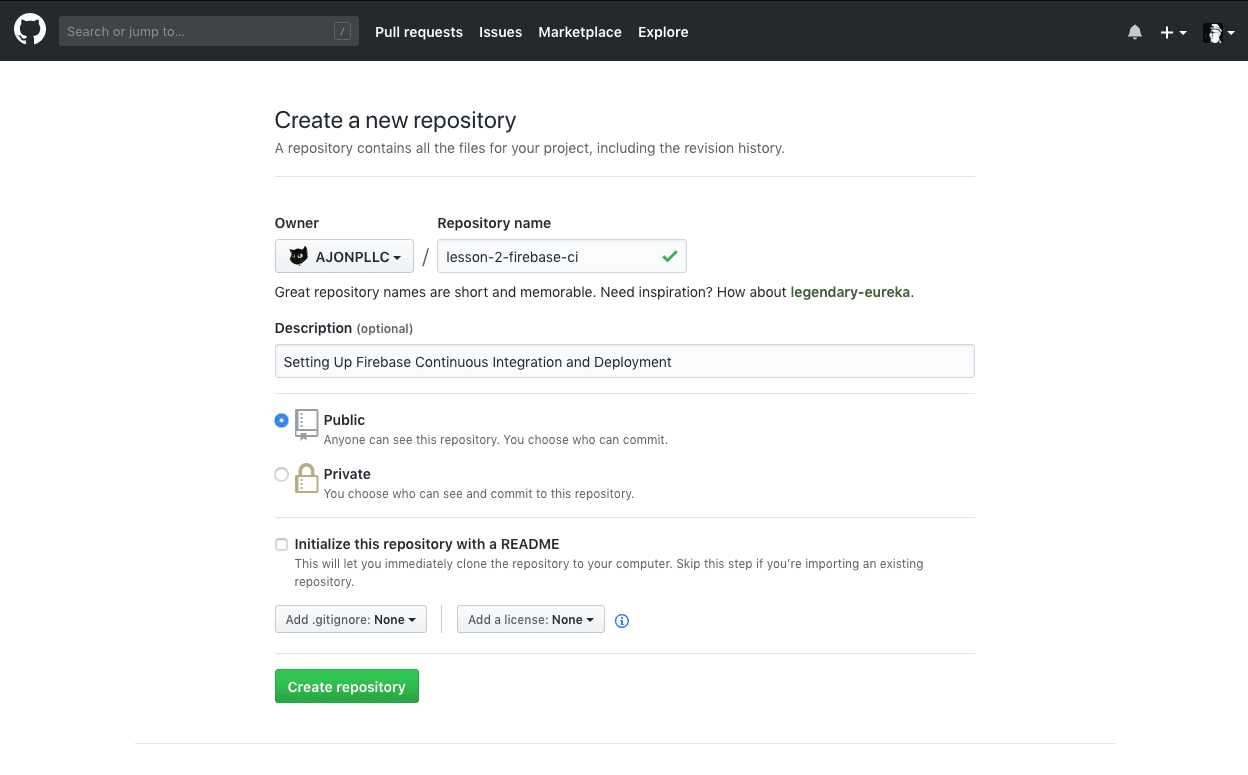Go to GitHub home via Octocat logo
The height and width of the screenshot is (775, 1248).
click(30, 31)
